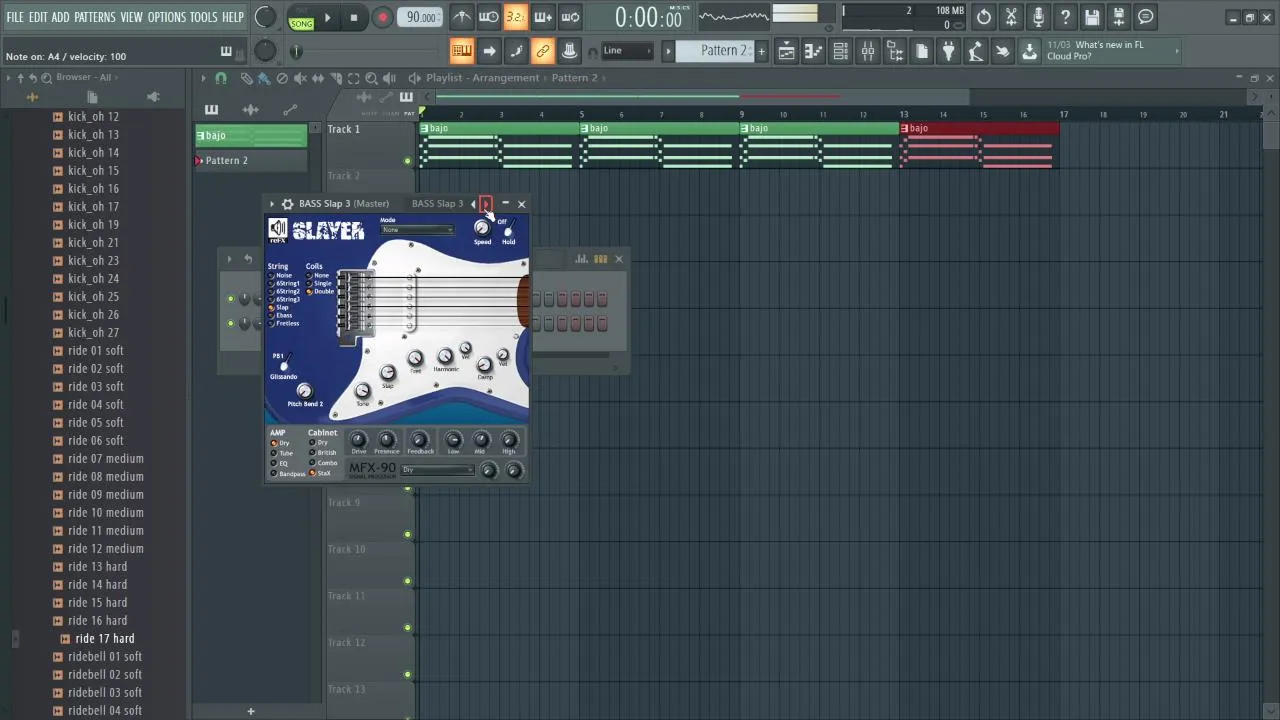The image size is (1280, 720).
Task: Open the ADD menu
Action: (x=61, y=17)
